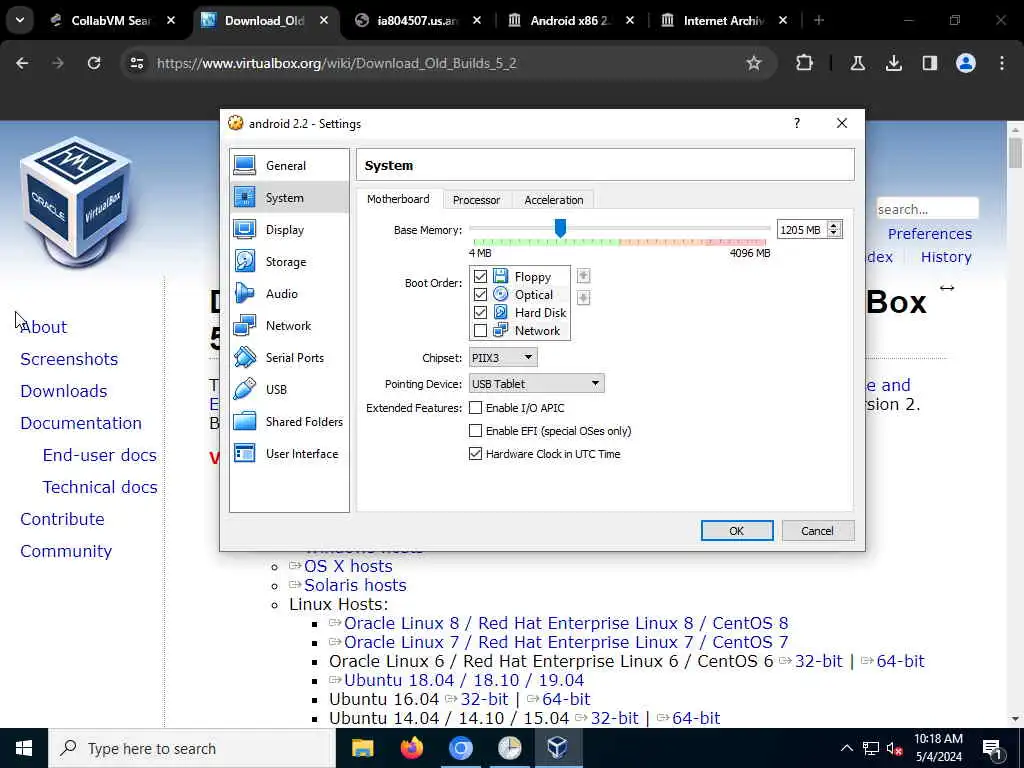Enable I/O APIC checkbox
Screen dimensions: 1024x768
(x=475, y=408)
